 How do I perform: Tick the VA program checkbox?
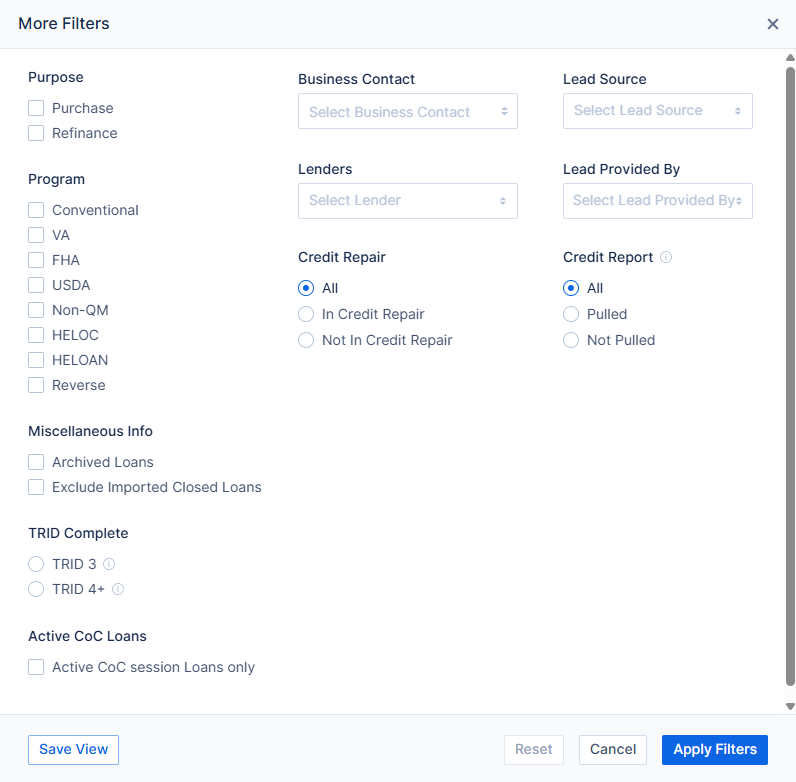coord(36,235)
